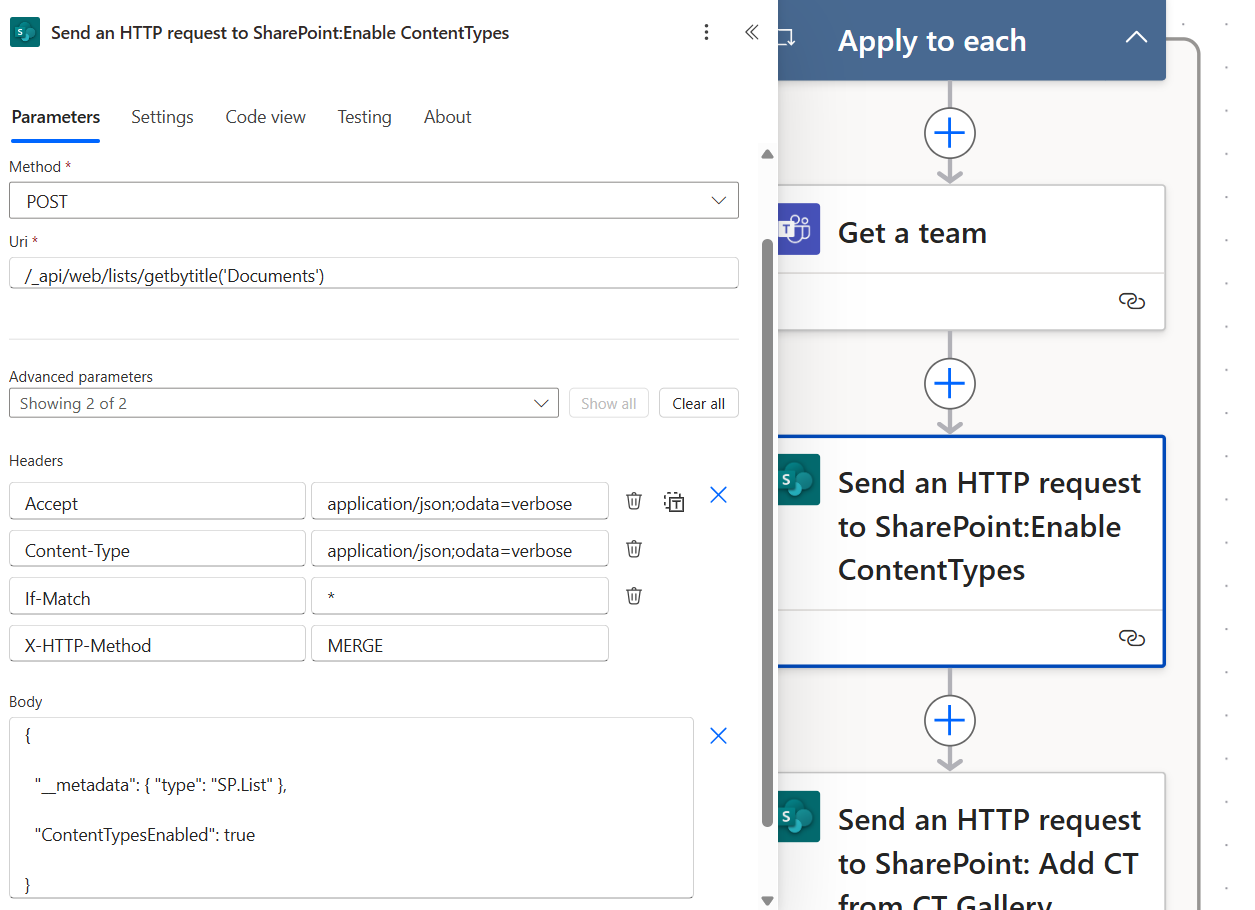Click inside the Body JSON text area
Viewport: 1255px width, 910px height.
[351, 808]
